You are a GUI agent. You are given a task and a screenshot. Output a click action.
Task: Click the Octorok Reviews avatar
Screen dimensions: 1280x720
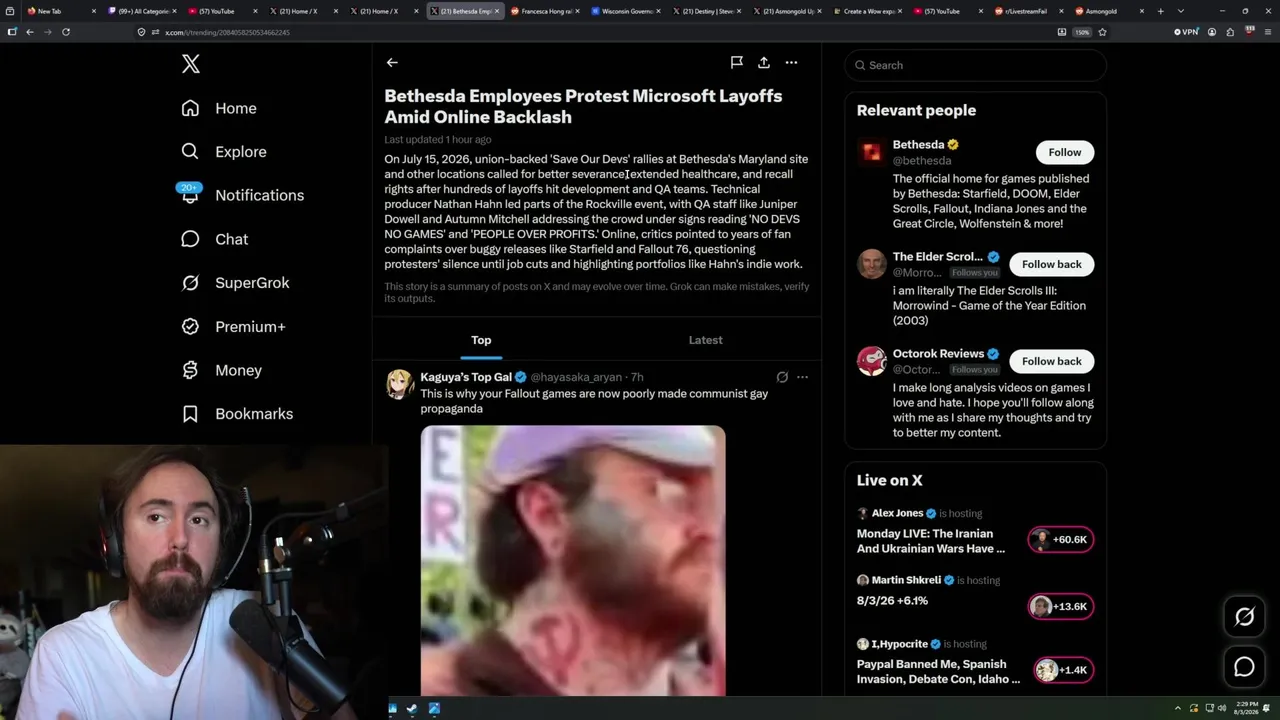point(872,361)
